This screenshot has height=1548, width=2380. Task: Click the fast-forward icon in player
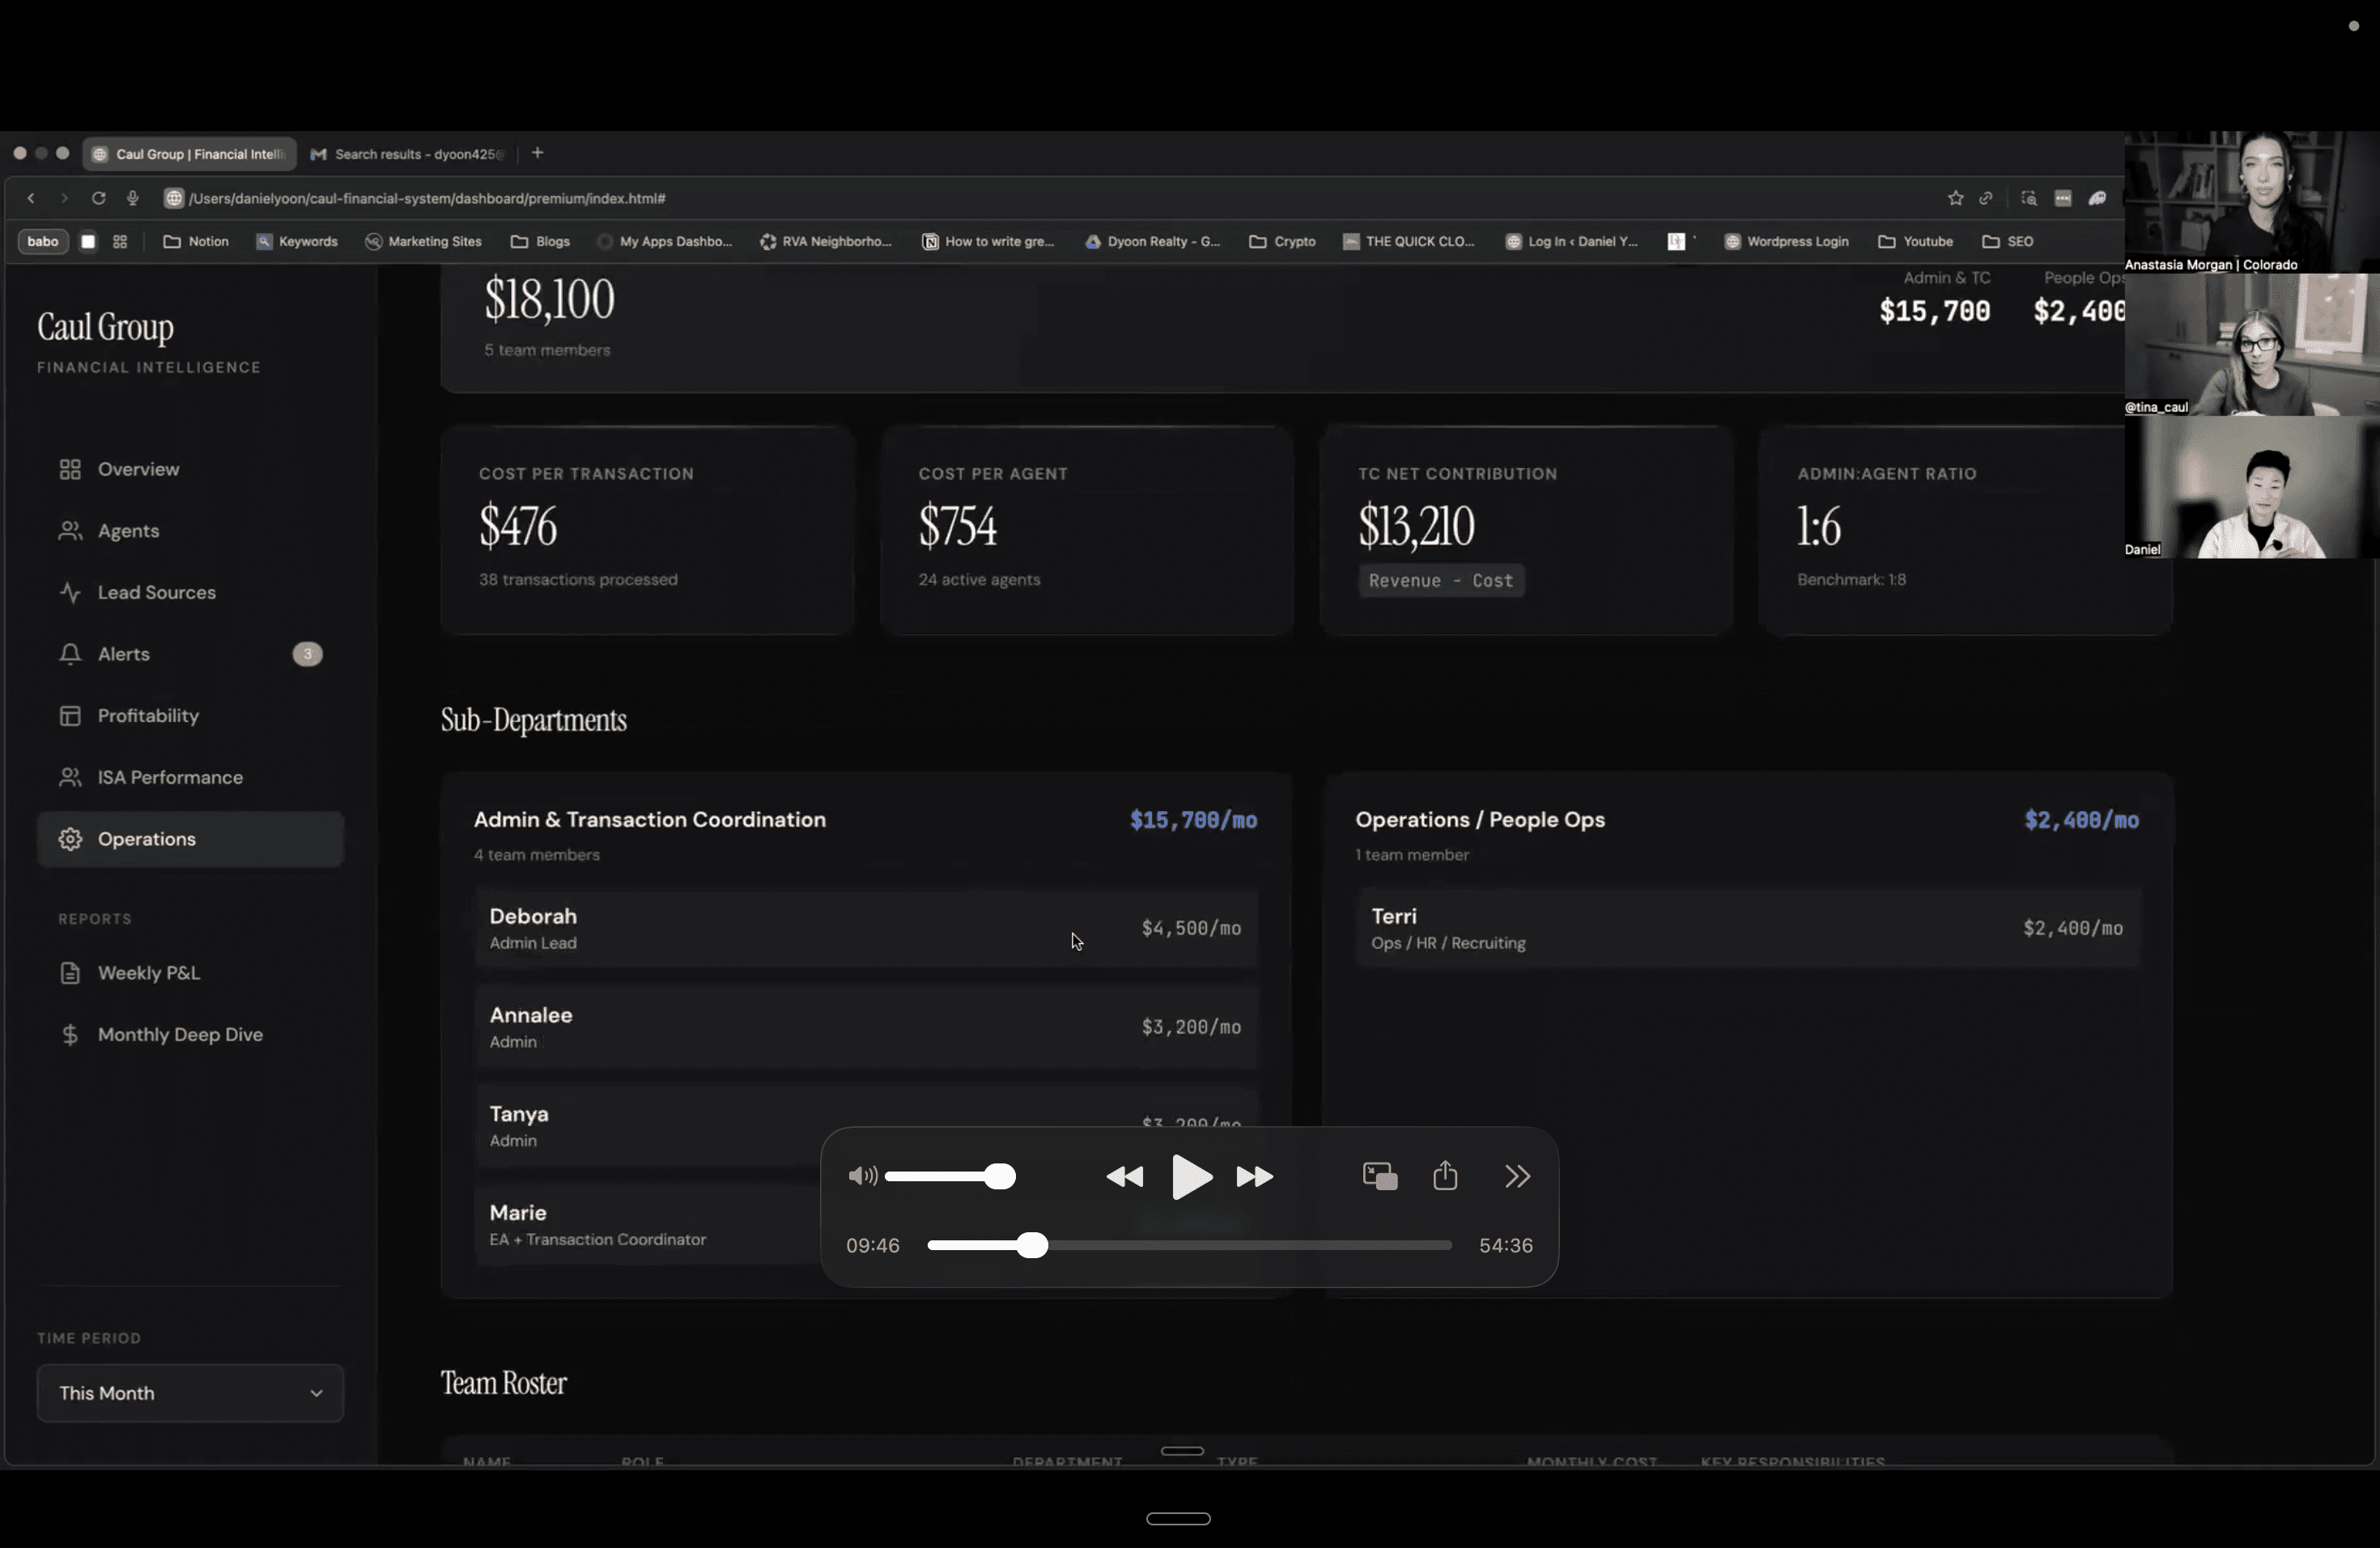(1254, 1177)
